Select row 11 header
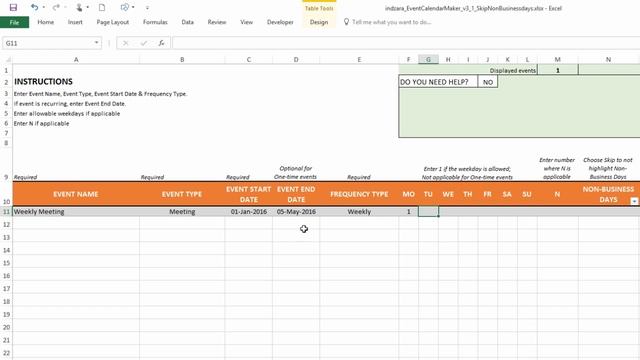The image size is (640, 360). click(x=6, y=211)
